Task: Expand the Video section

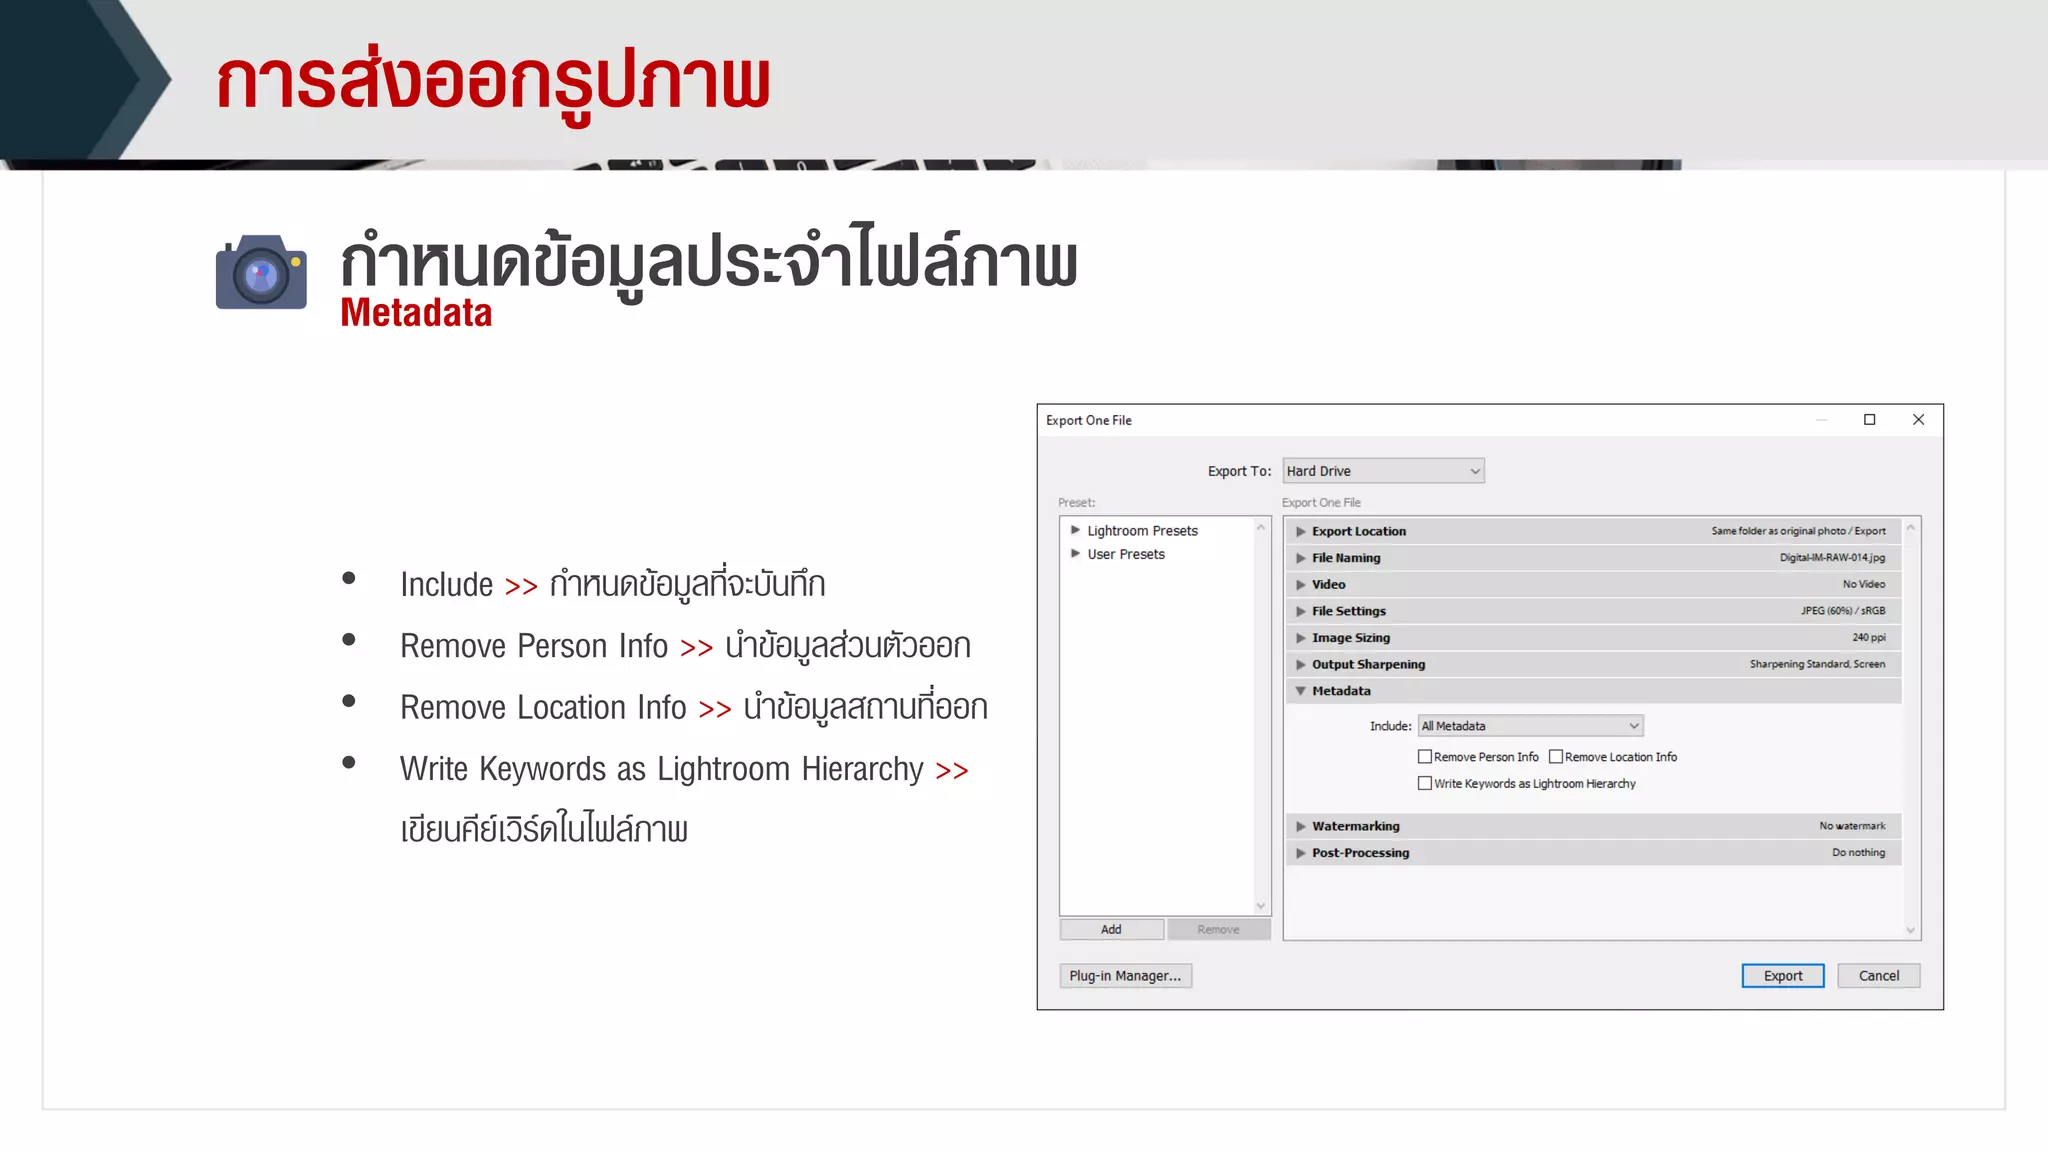Action: click(x=1301, y=584)
